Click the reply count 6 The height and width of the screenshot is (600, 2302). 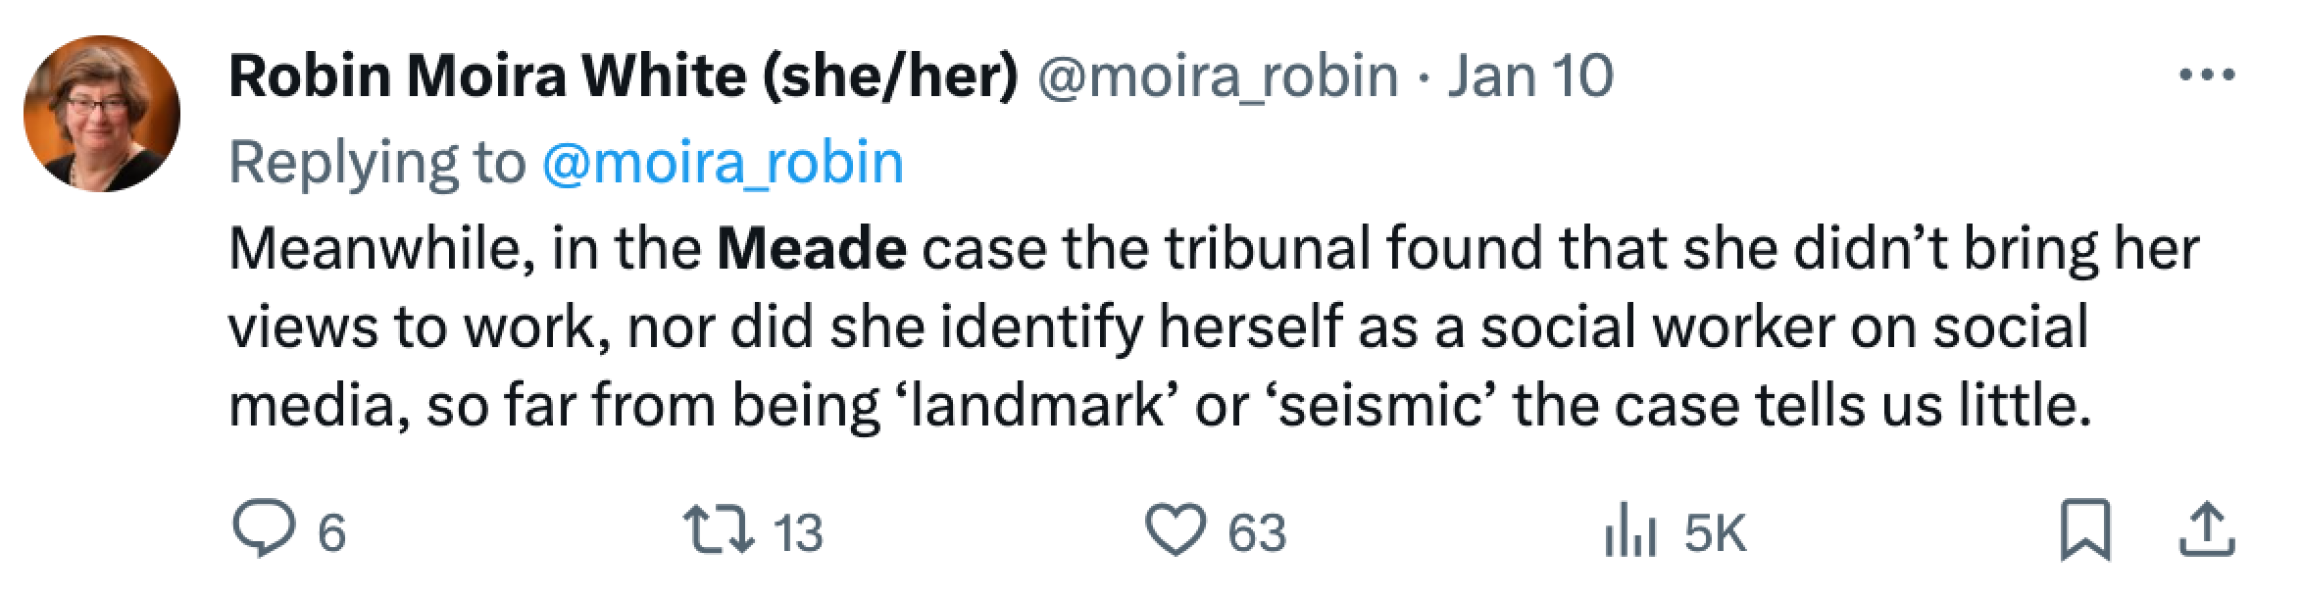pyautogui.click(x=332, y=533)
